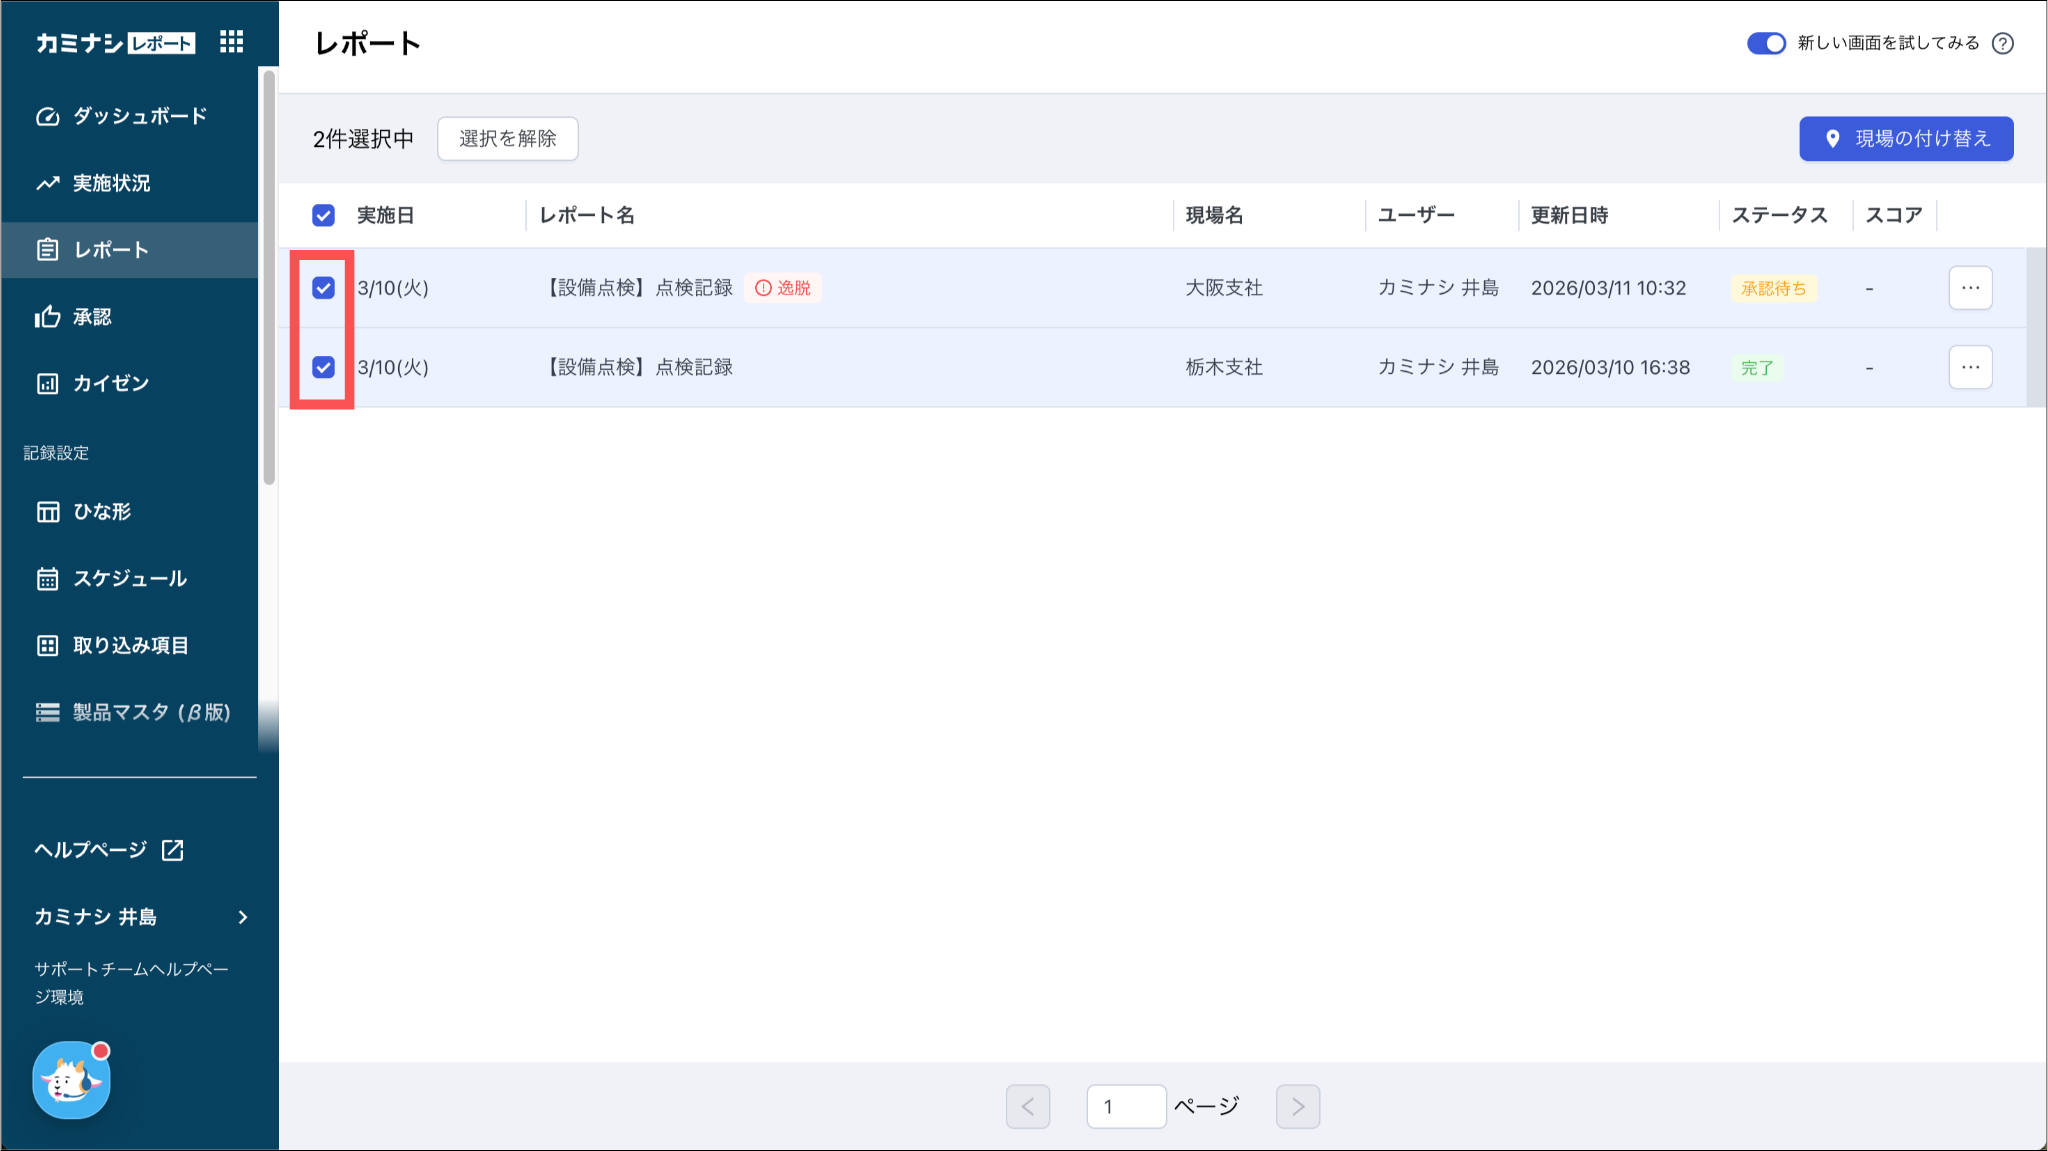Open the app grid launcher icon
The image size is (2048, 1151).
pyautogui.click(x=231, y=42)
